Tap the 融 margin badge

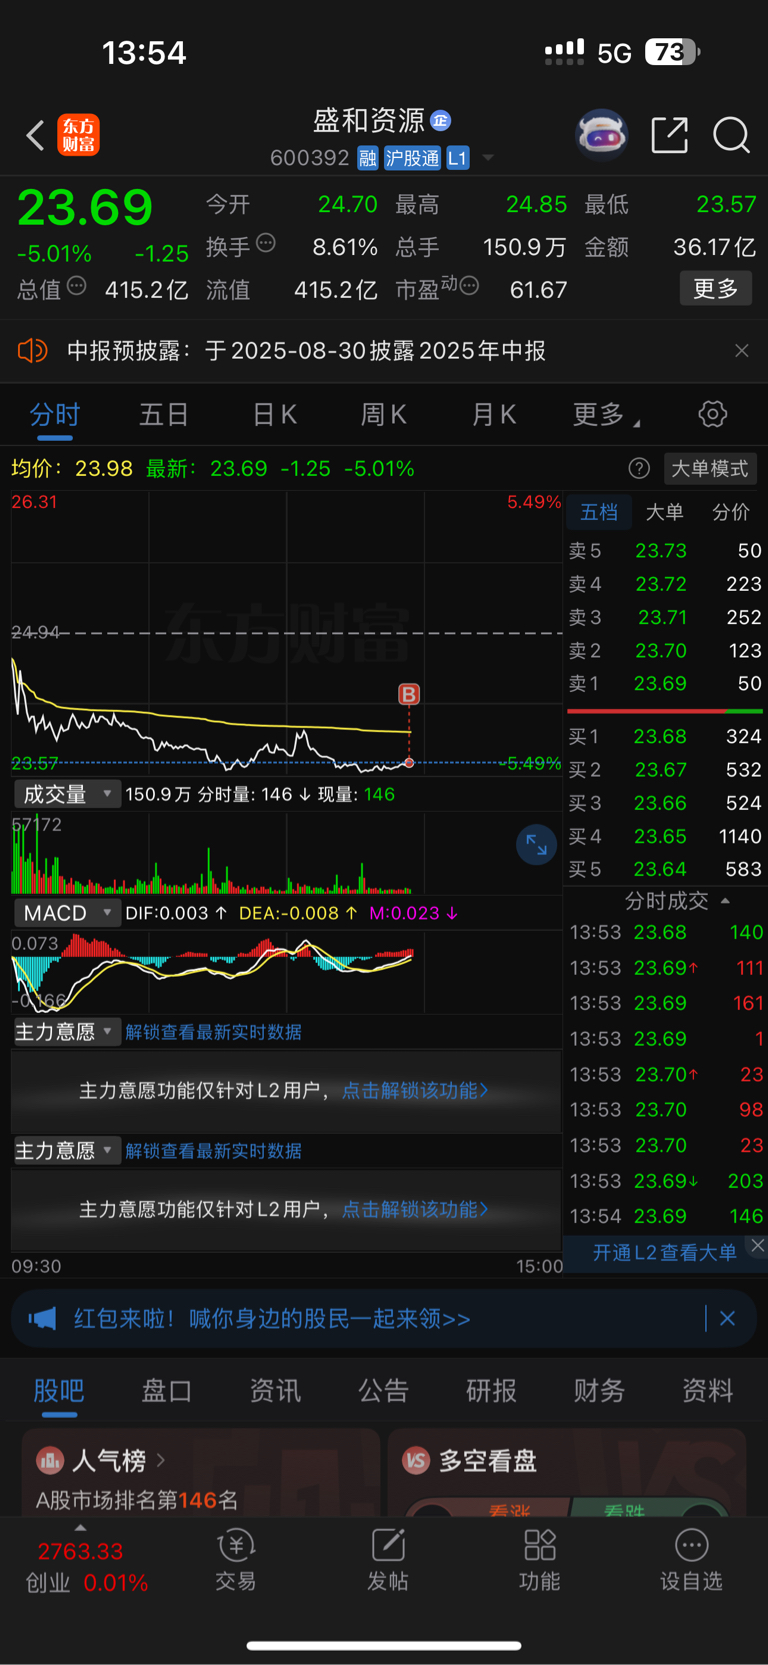[368, 158]
